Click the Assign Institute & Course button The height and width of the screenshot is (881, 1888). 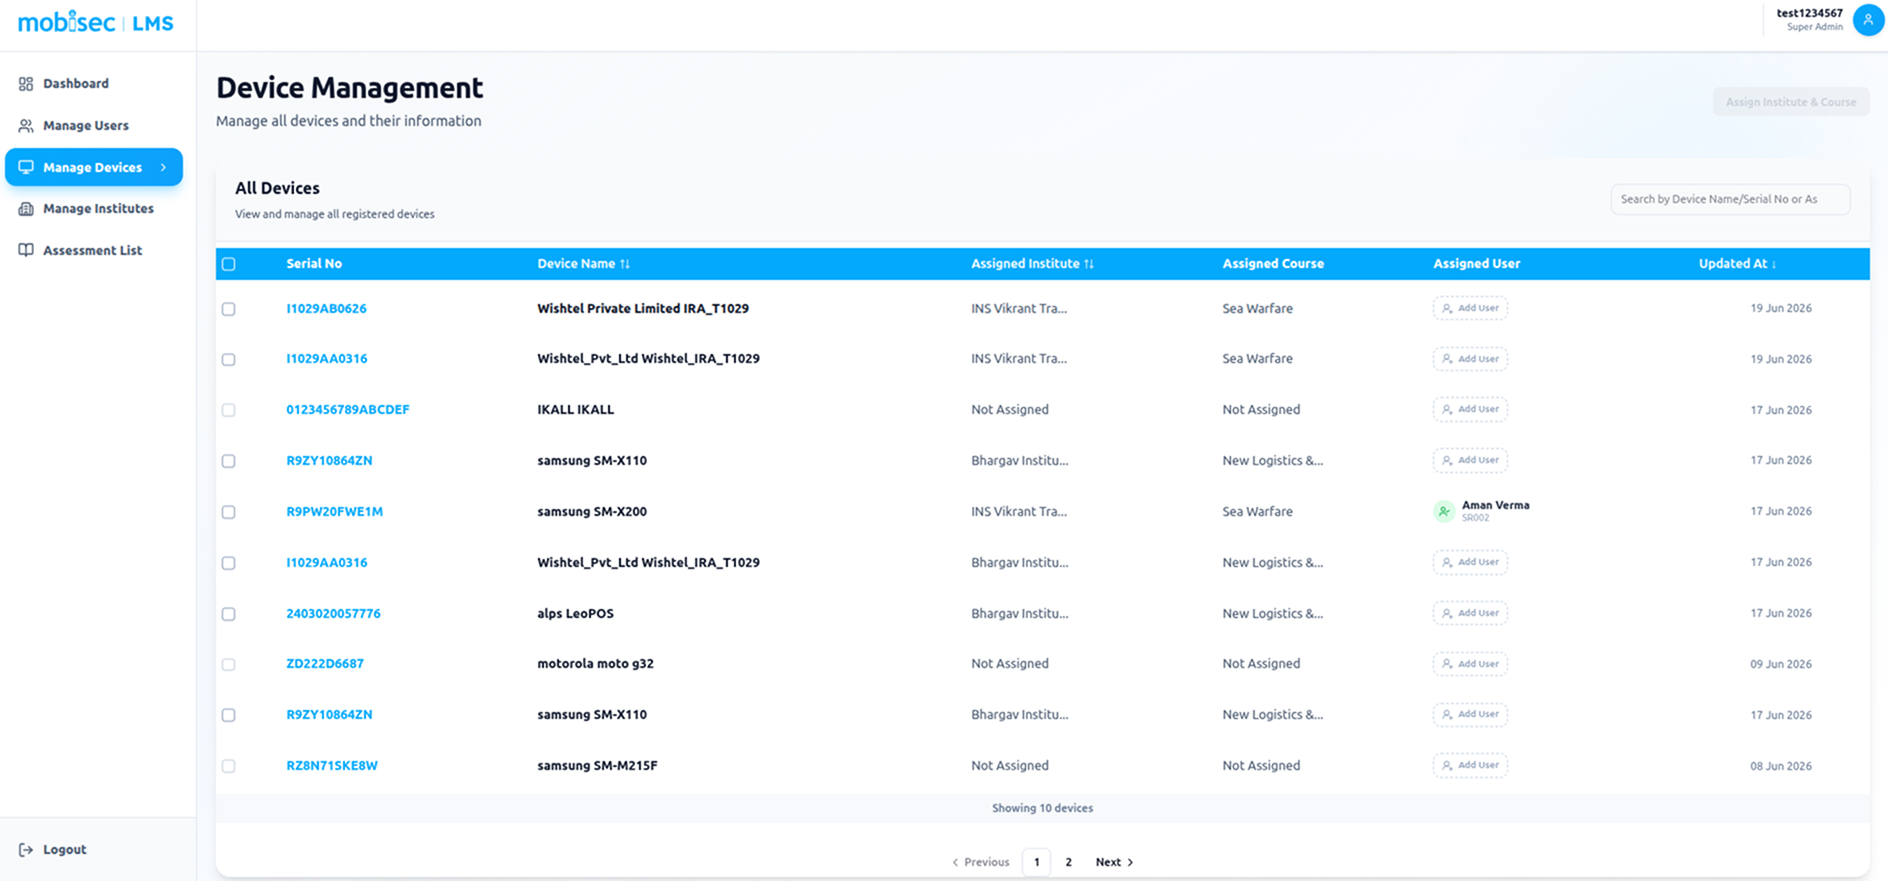[x=1790, y=102]
